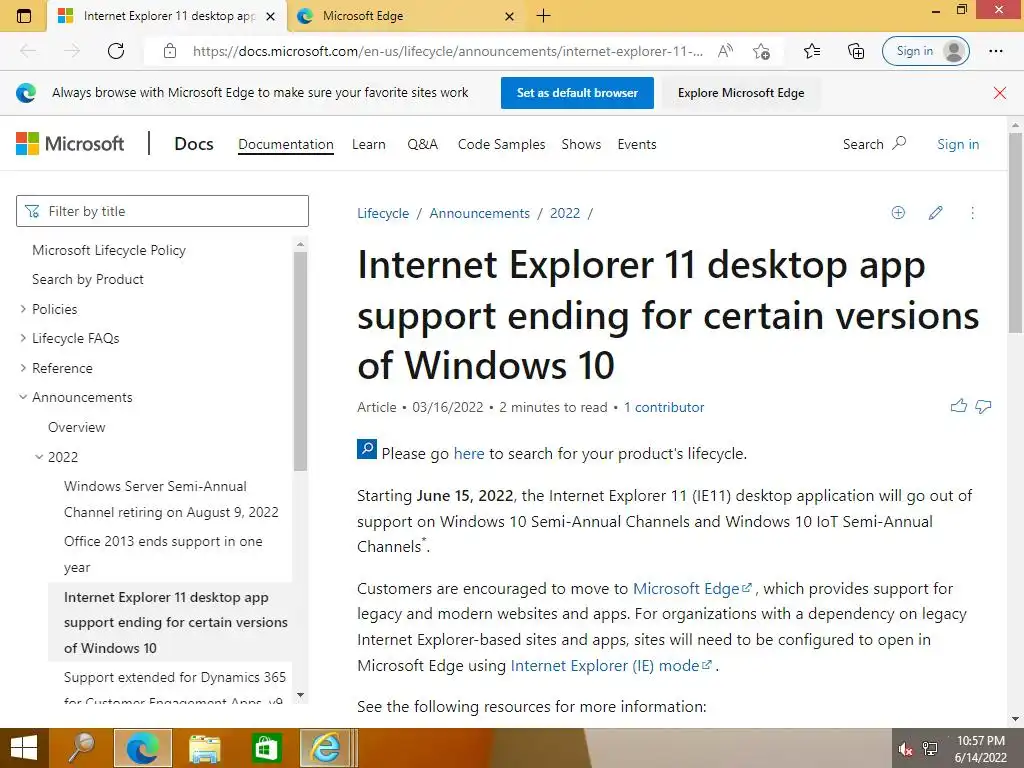The height and width of the screenshot is (768, 1024).
Task: Open Edge Settings and more menu
Action: tap(996, 51)
